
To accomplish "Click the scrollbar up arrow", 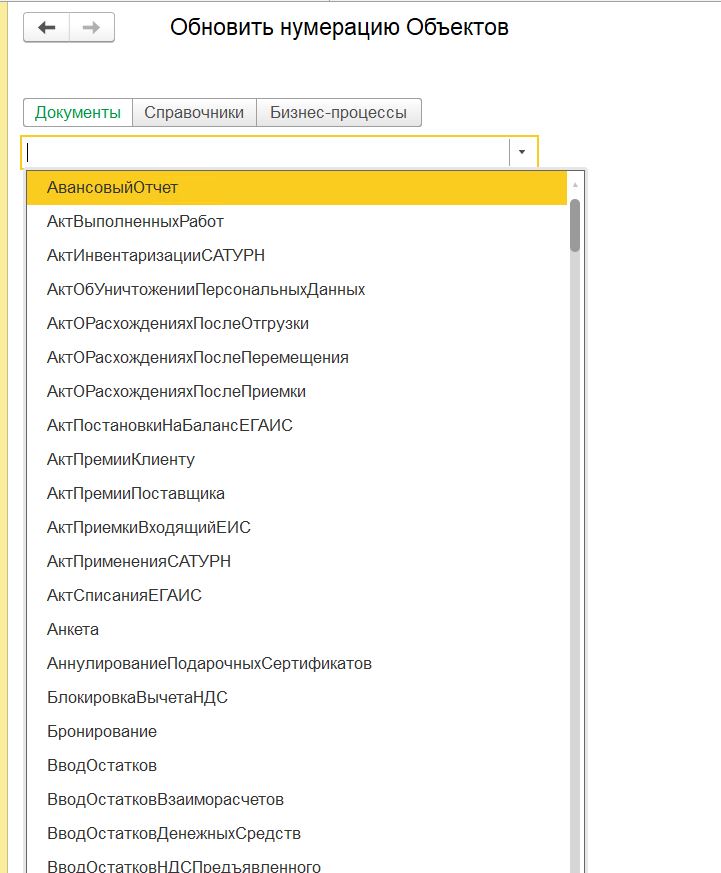I will tap(575, 184).
